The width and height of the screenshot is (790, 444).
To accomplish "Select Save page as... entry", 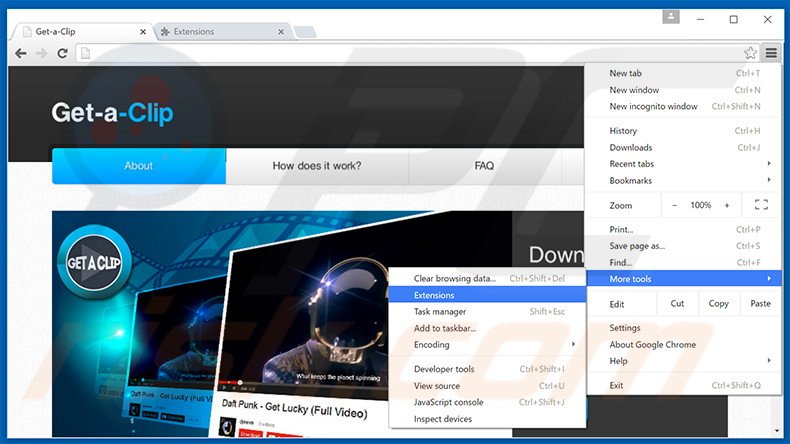I will 684,246.
